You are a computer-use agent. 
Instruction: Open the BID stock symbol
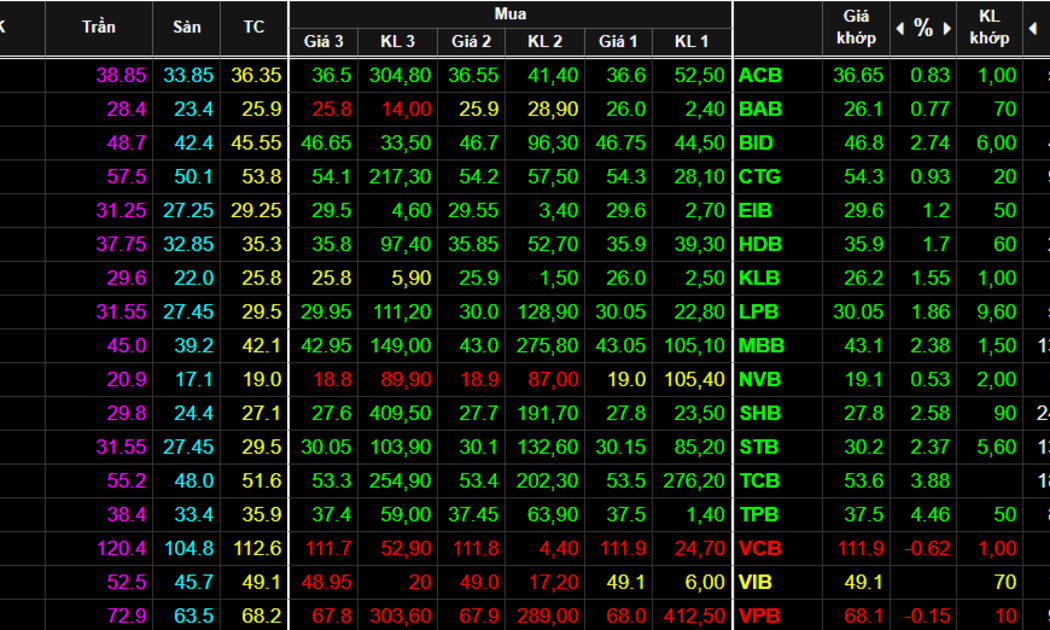pos(756,143)
